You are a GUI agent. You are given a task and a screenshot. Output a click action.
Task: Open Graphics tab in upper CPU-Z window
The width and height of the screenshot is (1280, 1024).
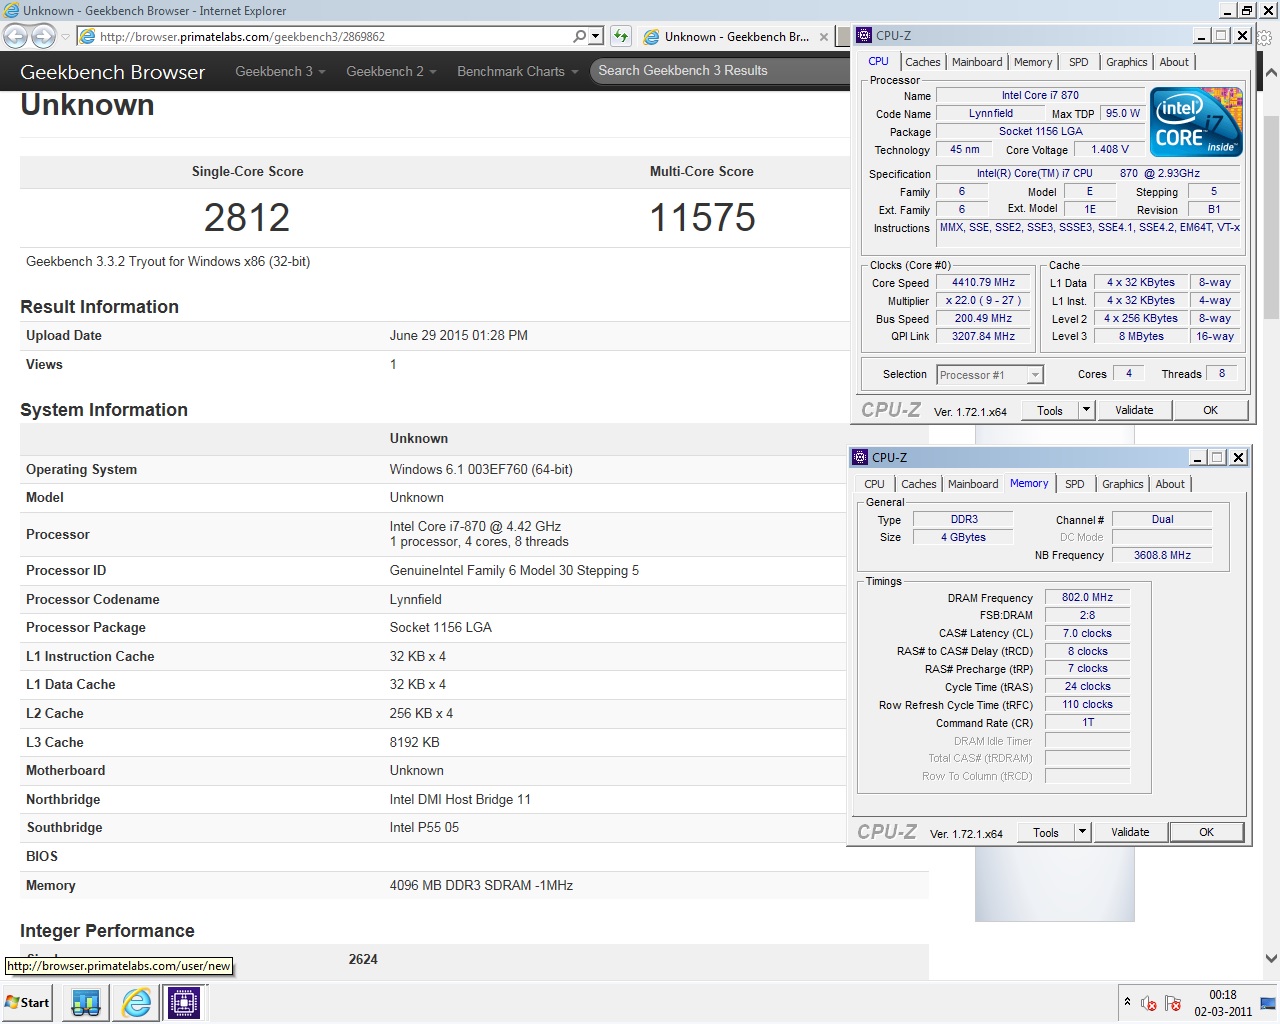tap(1127, 62)
